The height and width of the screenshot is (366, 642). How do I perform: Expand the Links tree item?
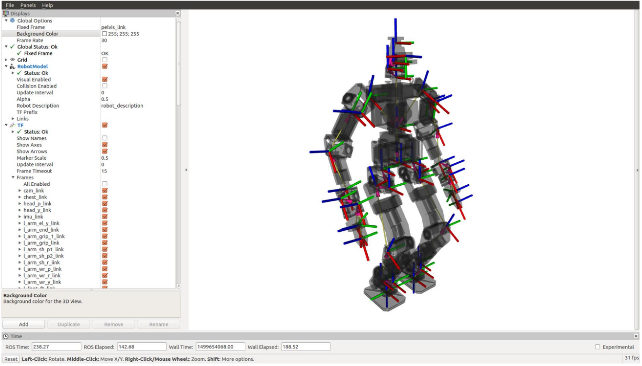13,119
